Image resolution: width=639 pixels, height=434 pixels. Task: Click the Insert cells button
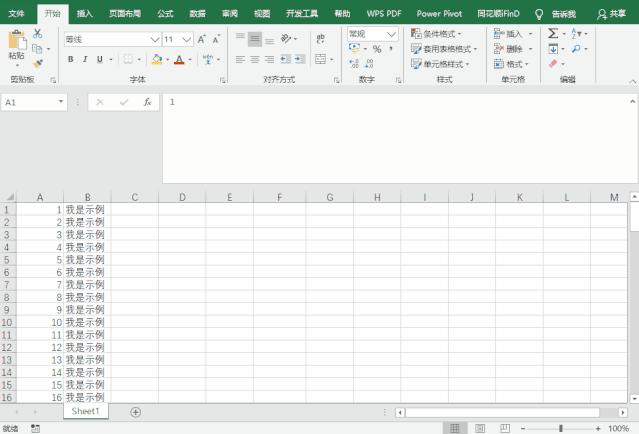509,34
